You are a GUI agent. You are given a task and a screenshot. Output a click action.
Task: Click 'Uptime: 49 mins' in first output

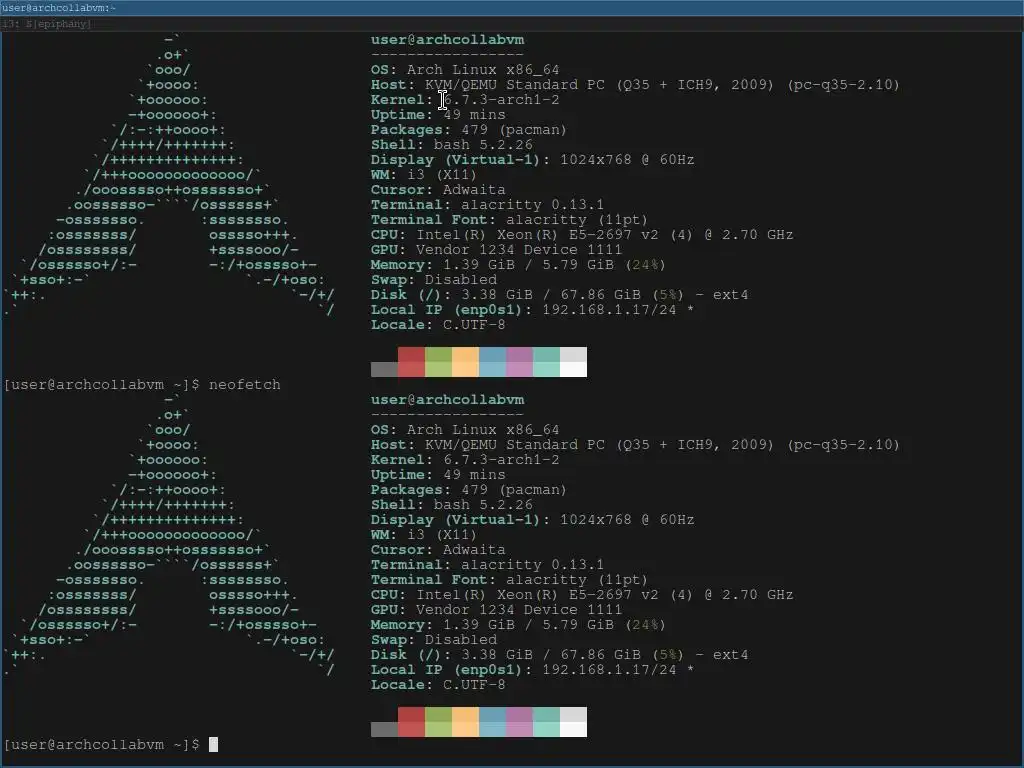pyautogui.click(x=438, y=115)
